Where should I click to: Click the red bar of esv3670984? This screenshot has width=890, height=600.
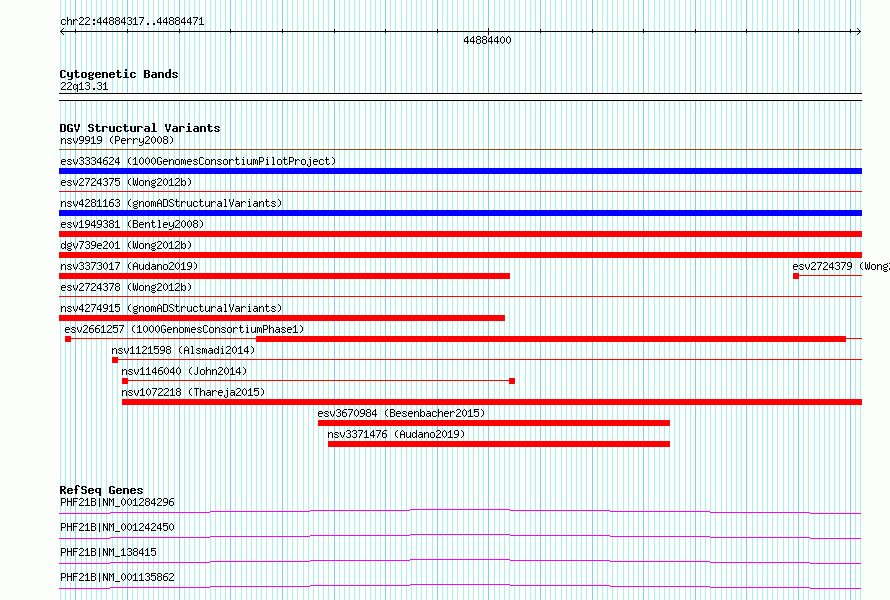tap(494, 423)
